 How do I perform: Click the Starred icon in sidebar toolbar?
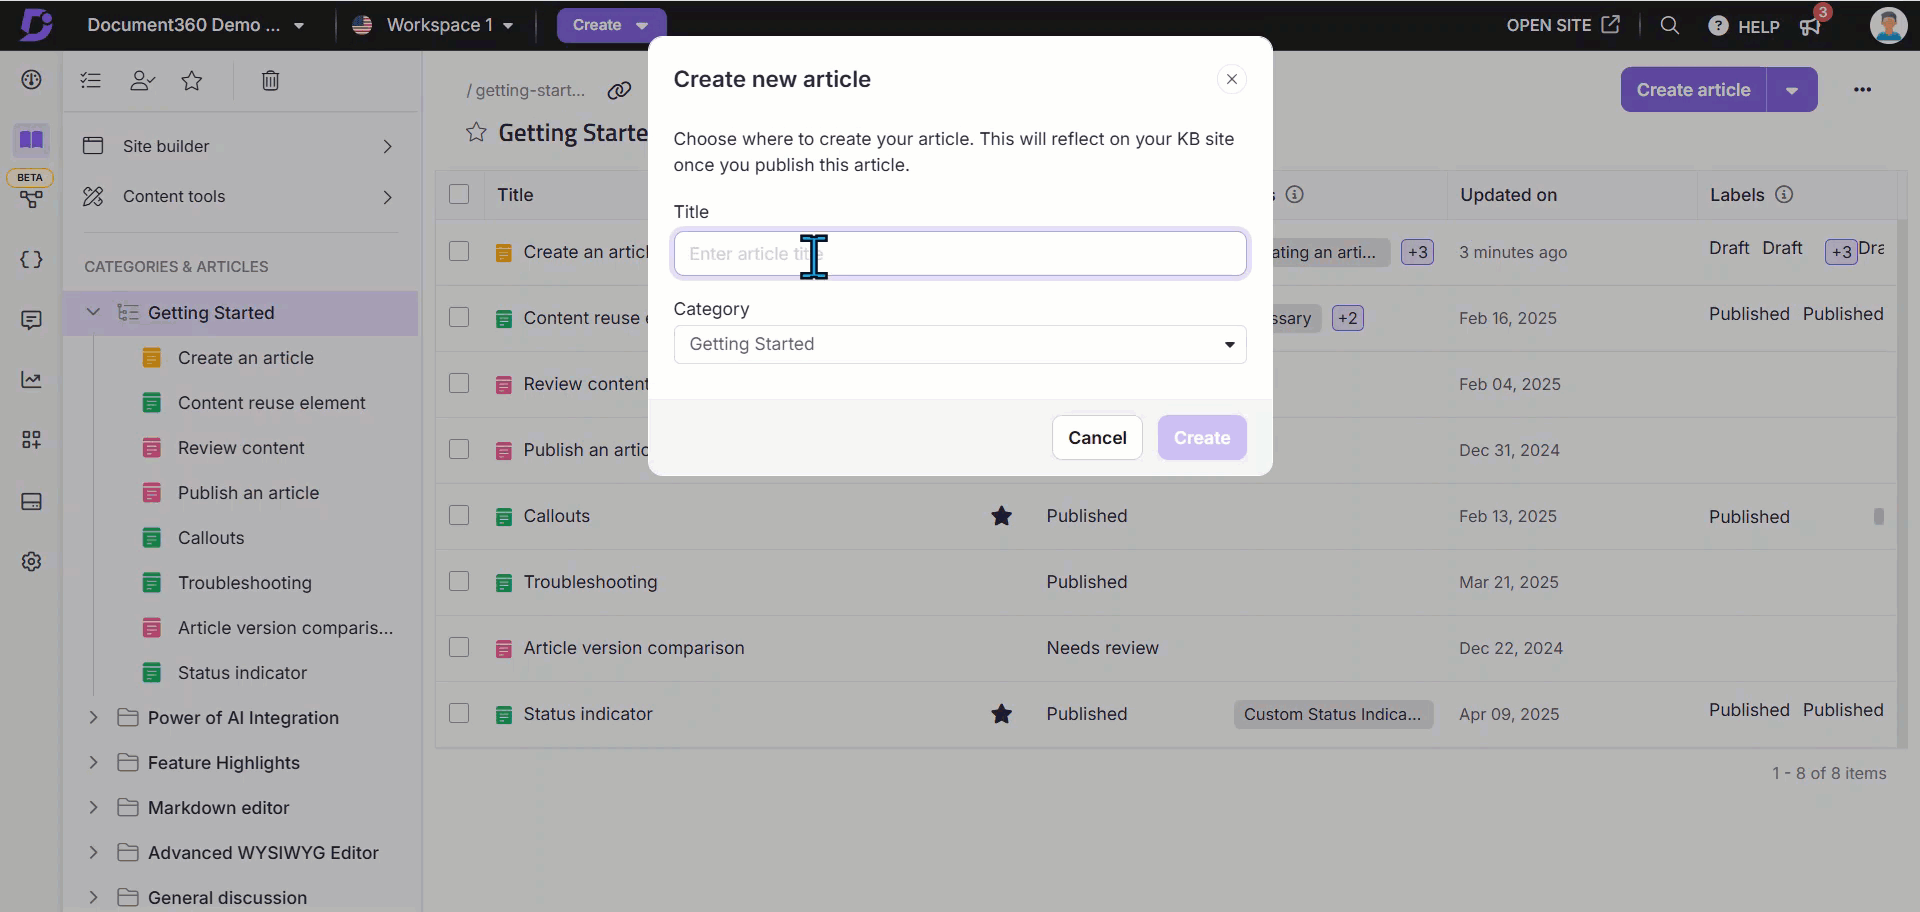coord(192,80)
